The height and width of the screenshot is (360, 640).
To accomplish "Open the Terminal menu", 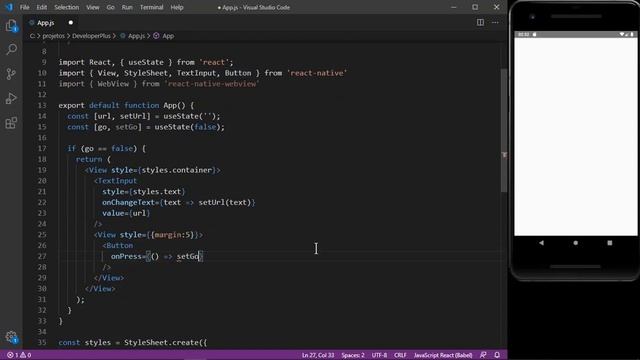I will (151, 7).
